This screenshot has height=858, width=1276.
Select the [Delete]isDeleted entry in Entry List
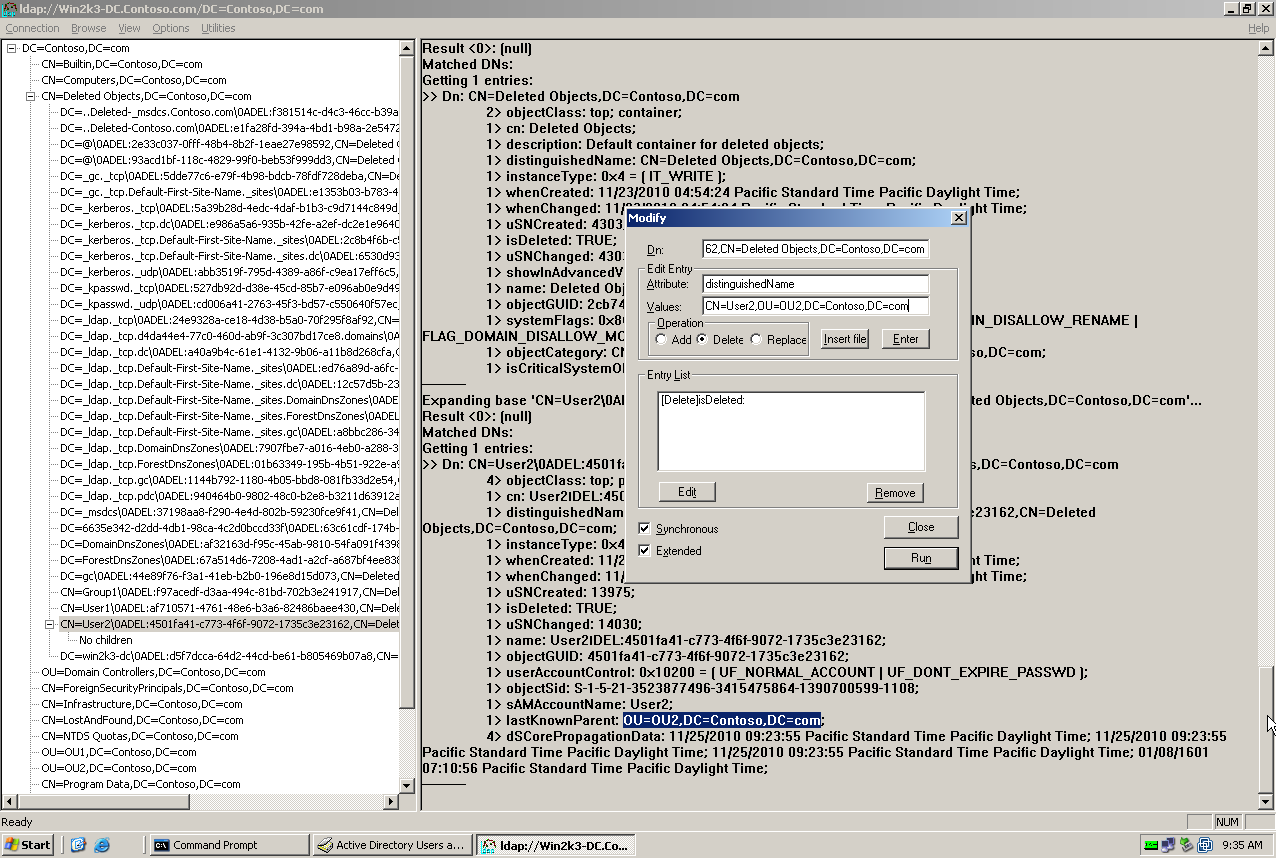coord(703,400)
